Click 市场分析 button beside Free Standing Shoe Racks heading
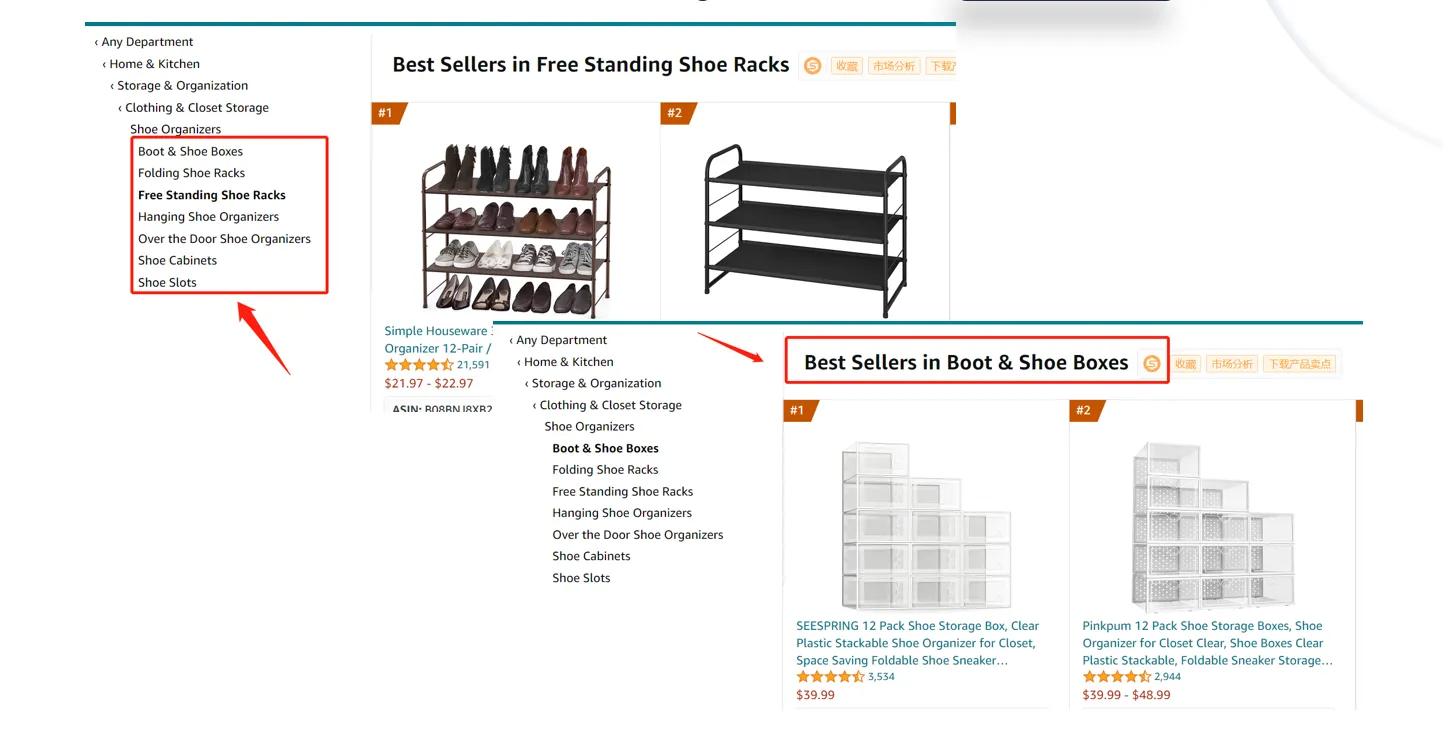The height and width of the screenshot is (729, 1443). click(x=893, y=66)
